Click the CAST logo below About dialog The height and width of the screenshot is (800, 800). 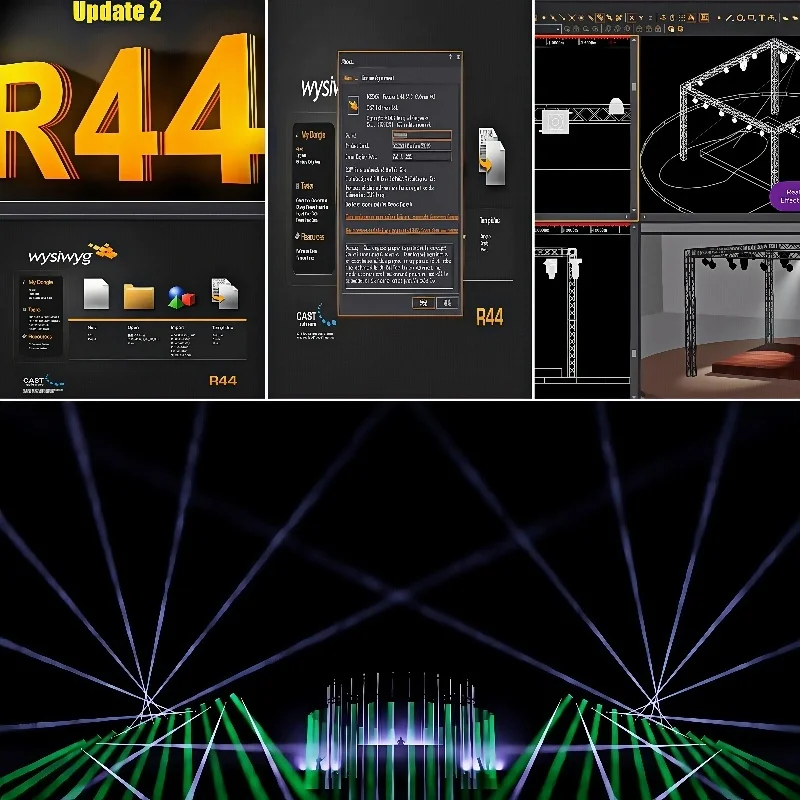pyautogui.click(x=316, y=321)
